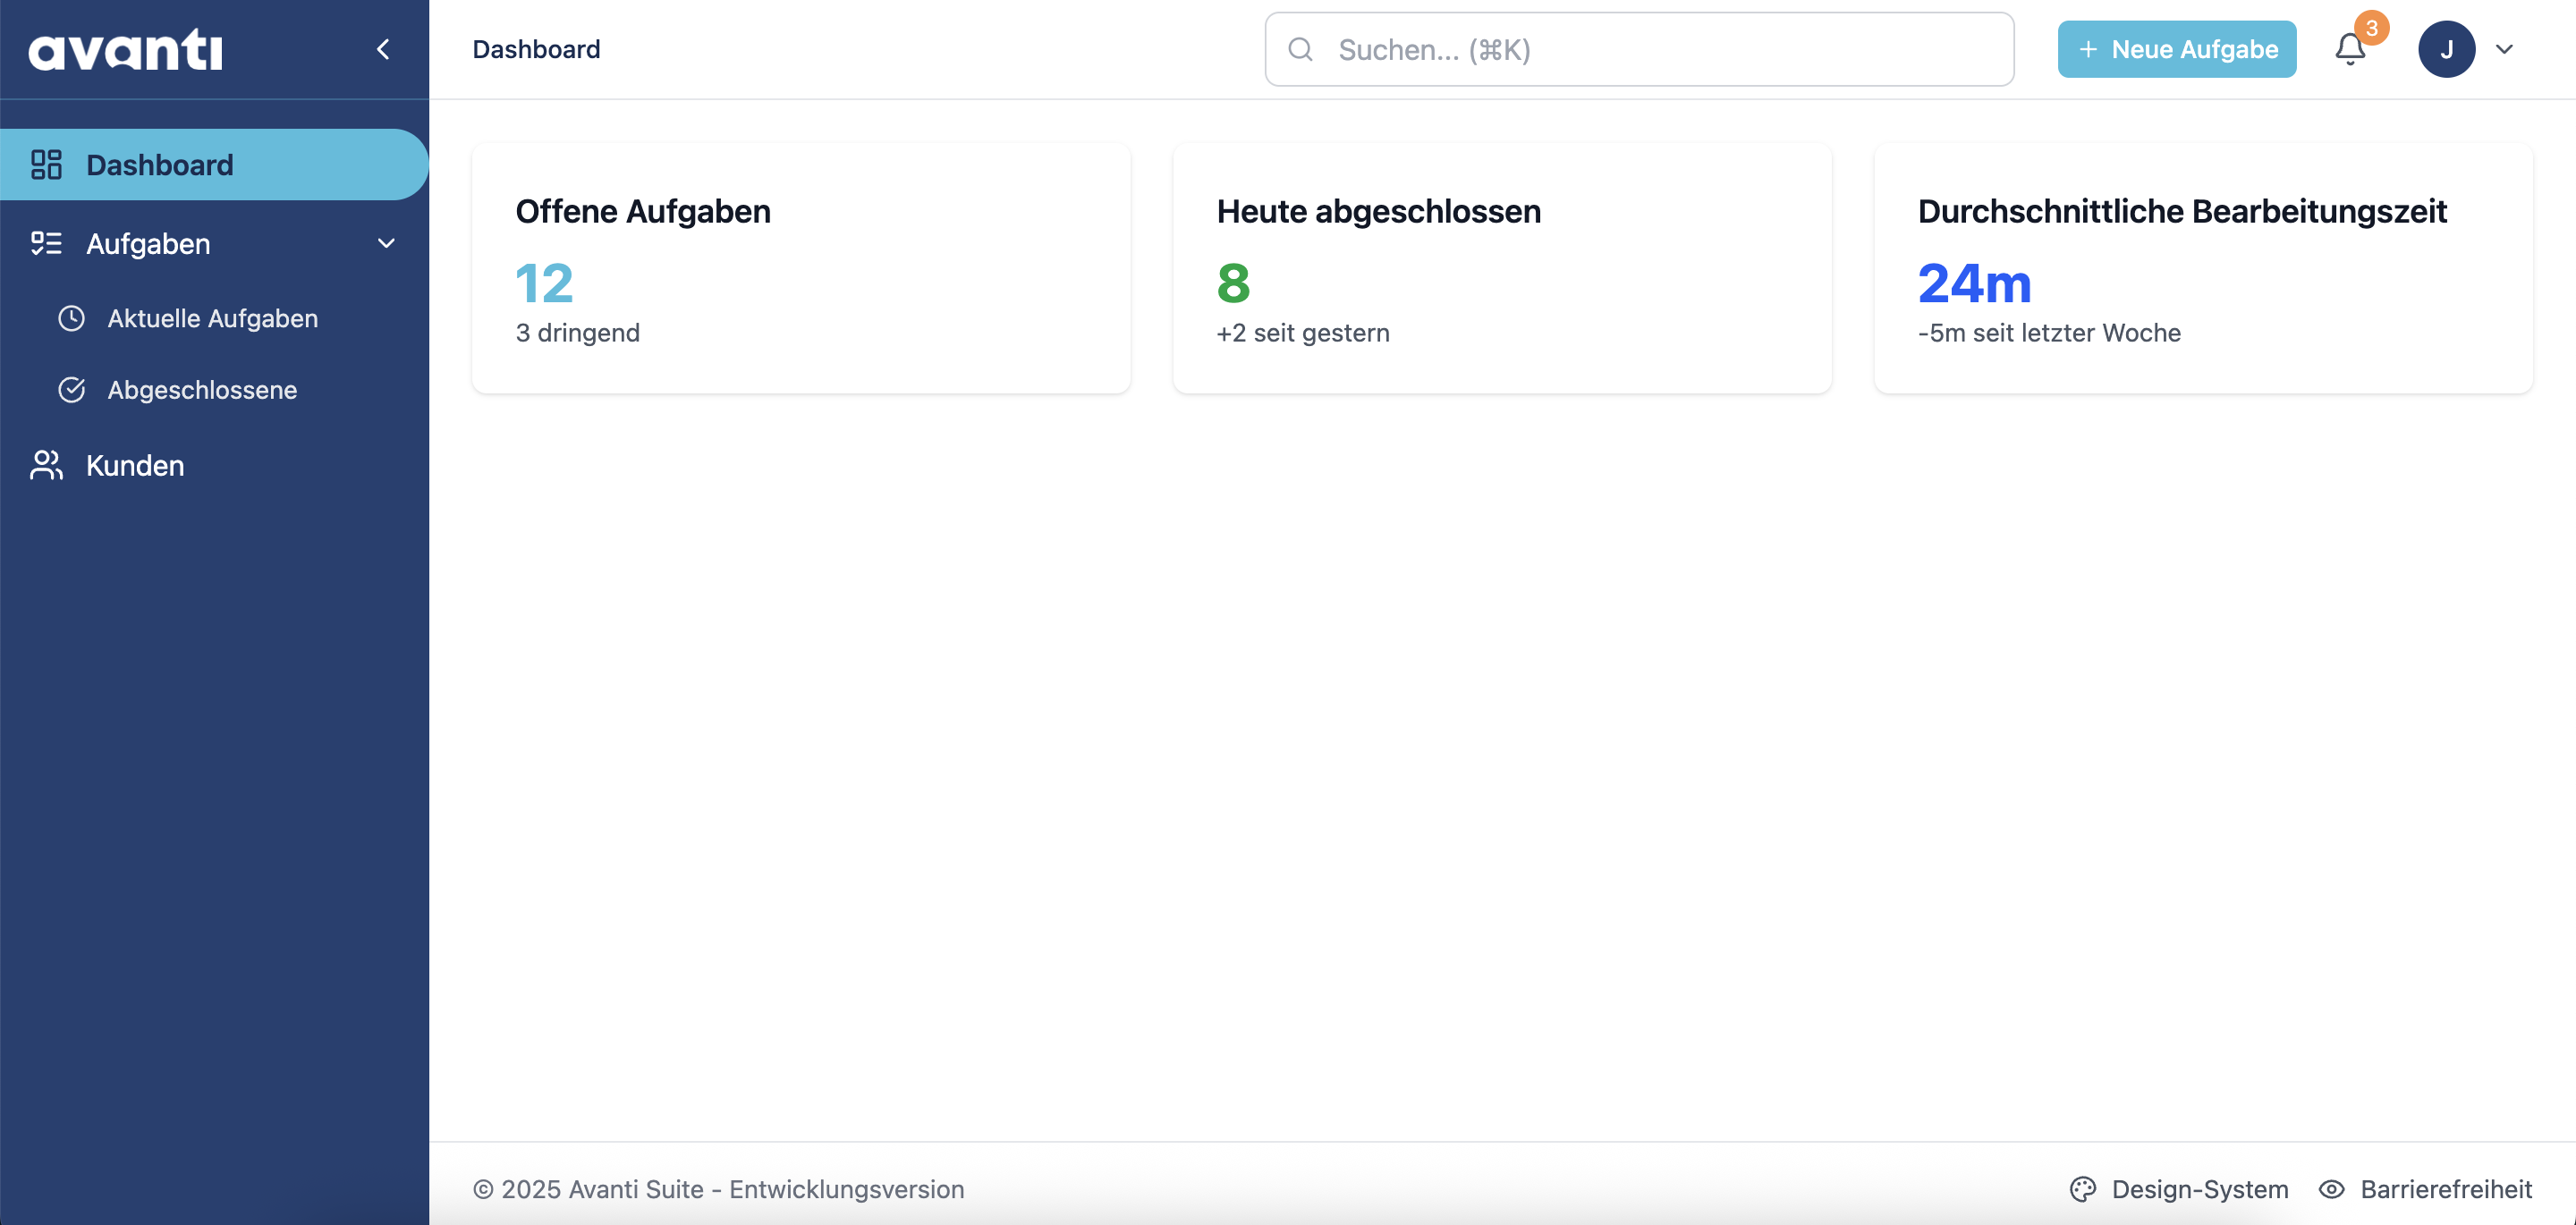The image size is (2576, 1225).
Task: Click the user avatar J
Action: 2446,49
